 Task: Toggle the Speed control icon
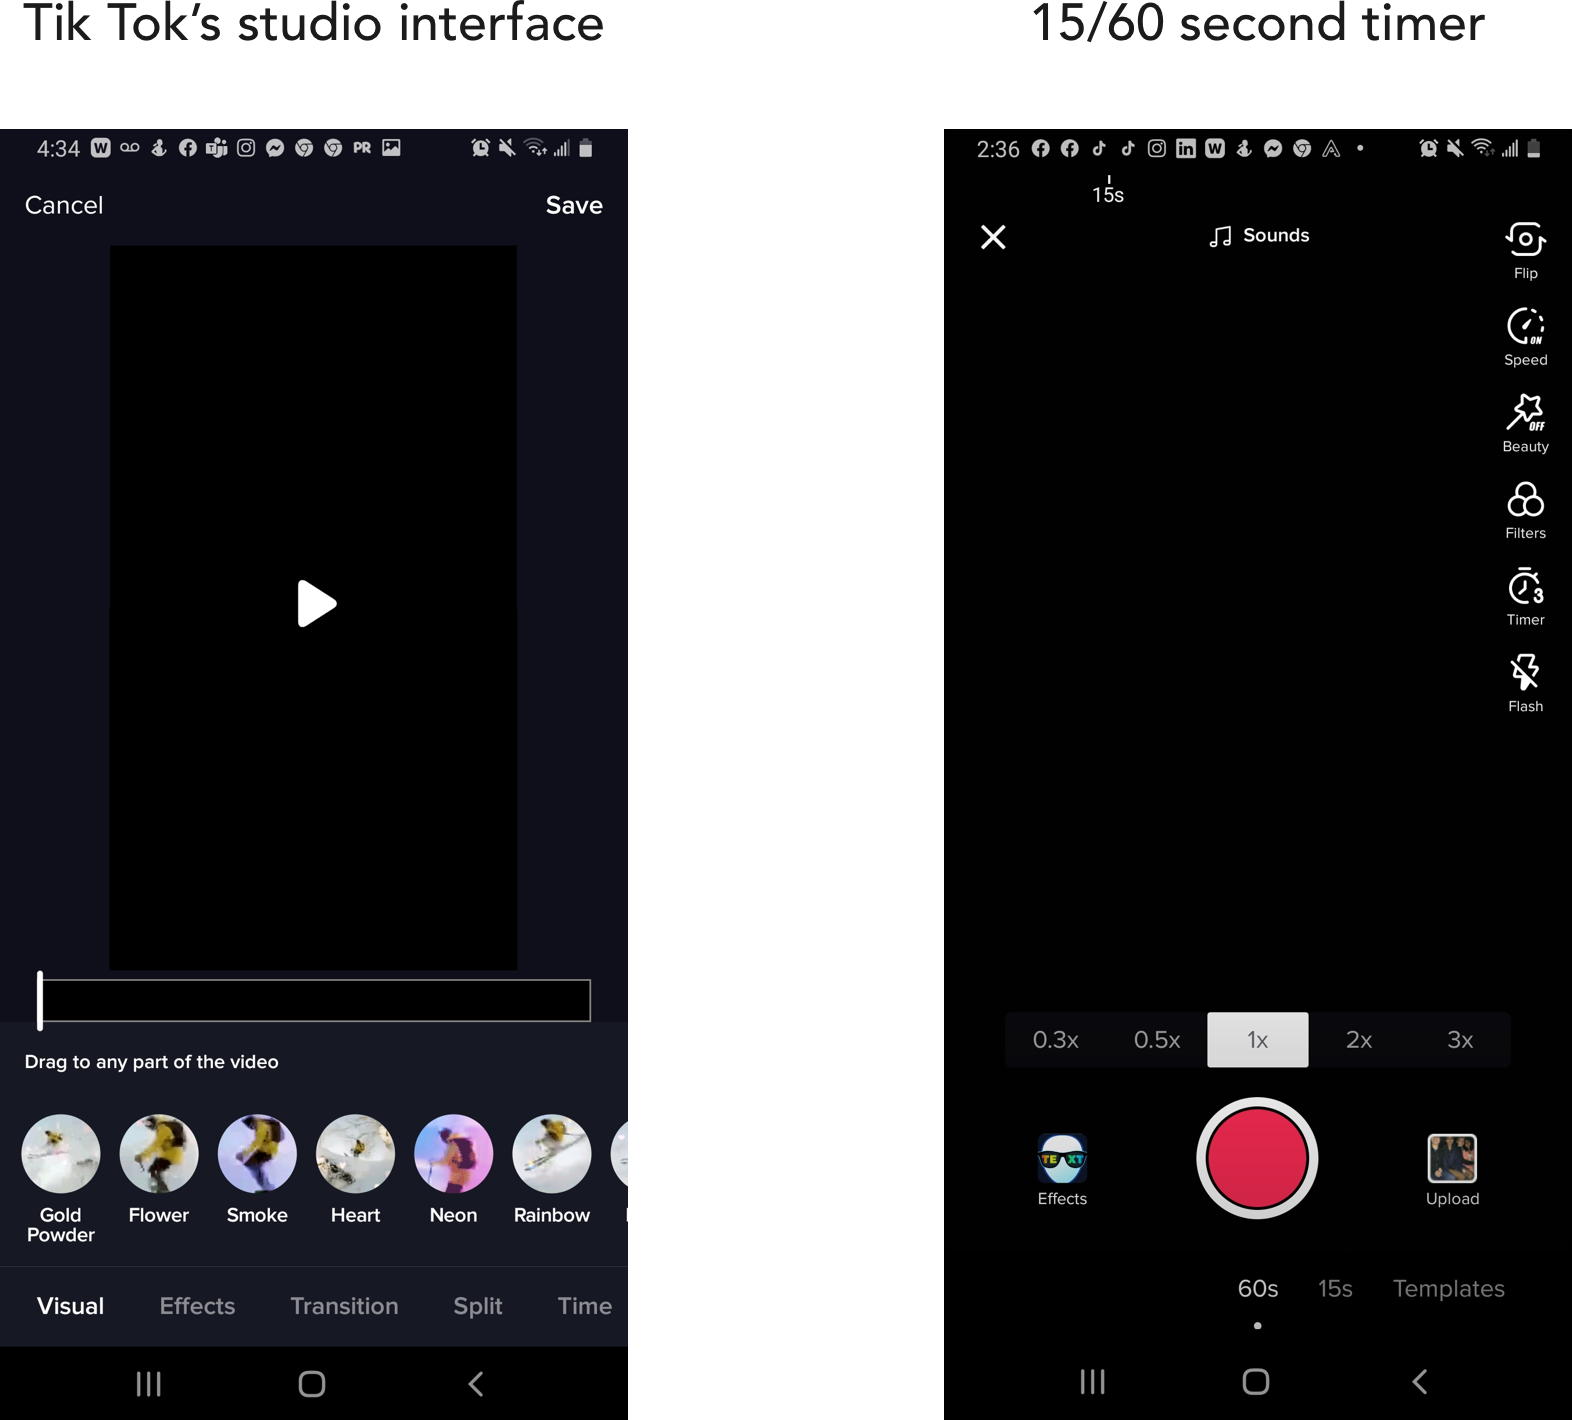[1525, 326]
